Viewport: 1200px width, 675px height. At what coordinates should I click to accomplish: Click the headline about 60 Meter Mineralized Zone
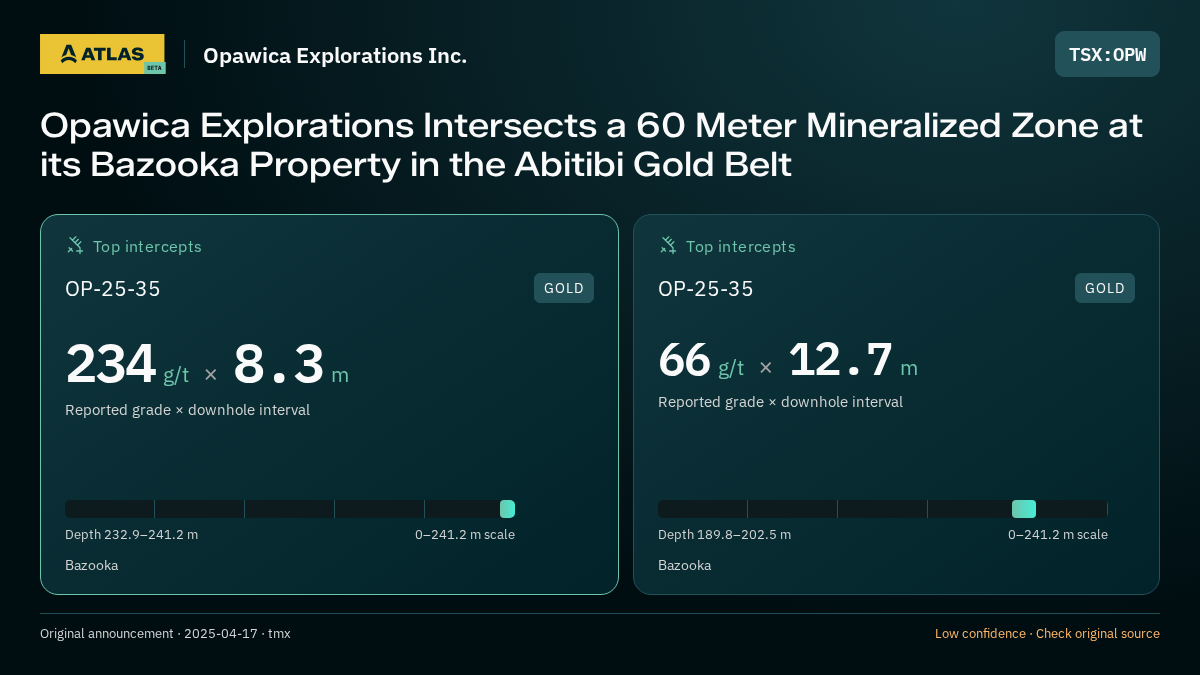click(x=591, y=144)
